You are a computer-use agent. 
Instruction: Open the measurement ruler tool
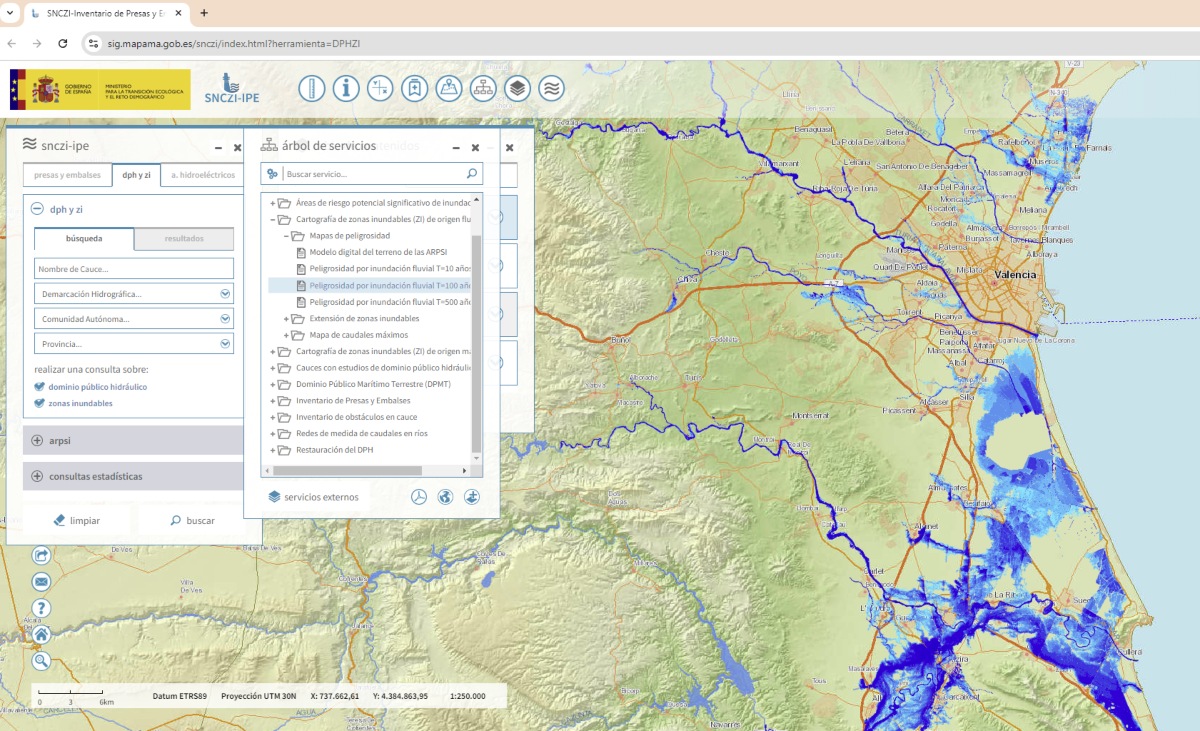pos(312,88)
